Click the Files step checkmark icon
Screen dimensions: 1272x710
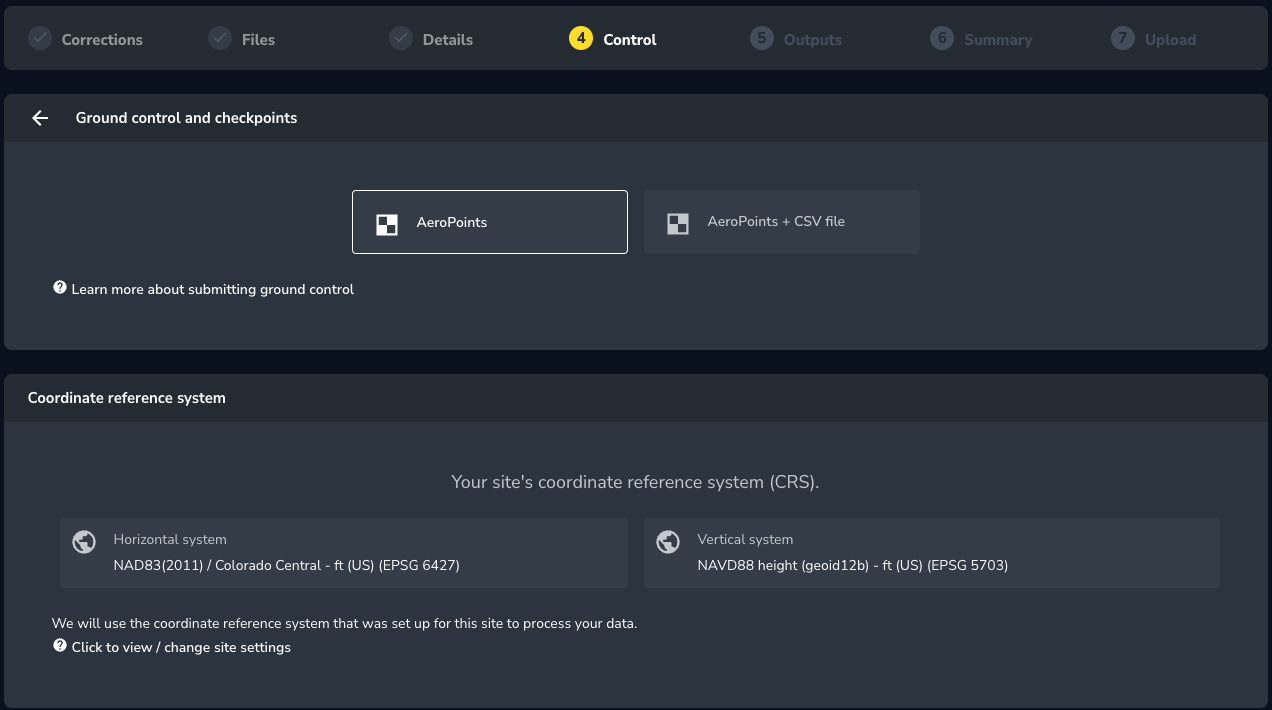pyautogui.click(x=220, y=38)
